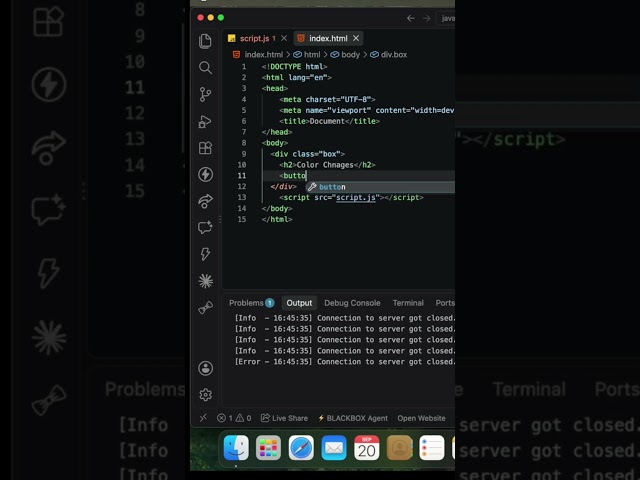640x480 pixels.
Task: Click the errors and warnings count in status bar
Action: pyautogui.click(x=234, y=418)
